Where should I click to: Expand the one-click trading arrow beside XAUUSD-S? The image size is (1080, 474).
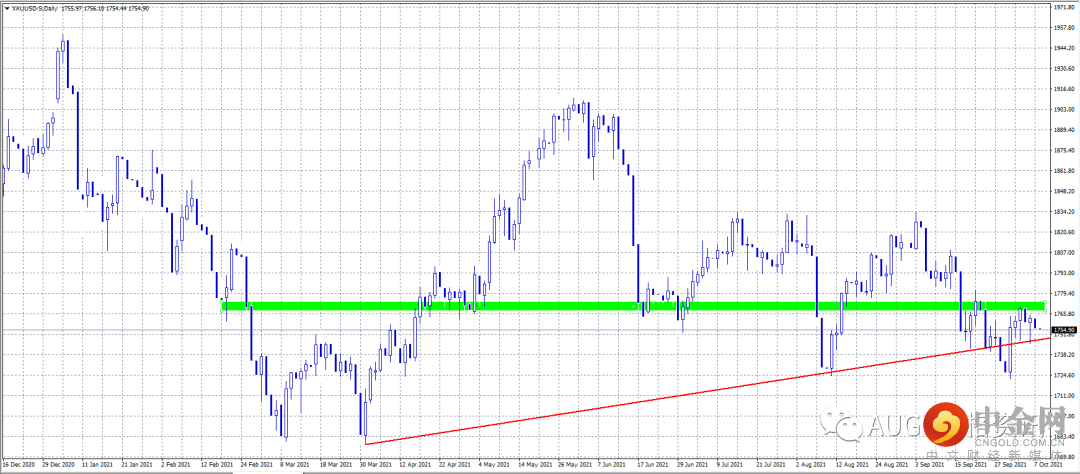point(6,7)
